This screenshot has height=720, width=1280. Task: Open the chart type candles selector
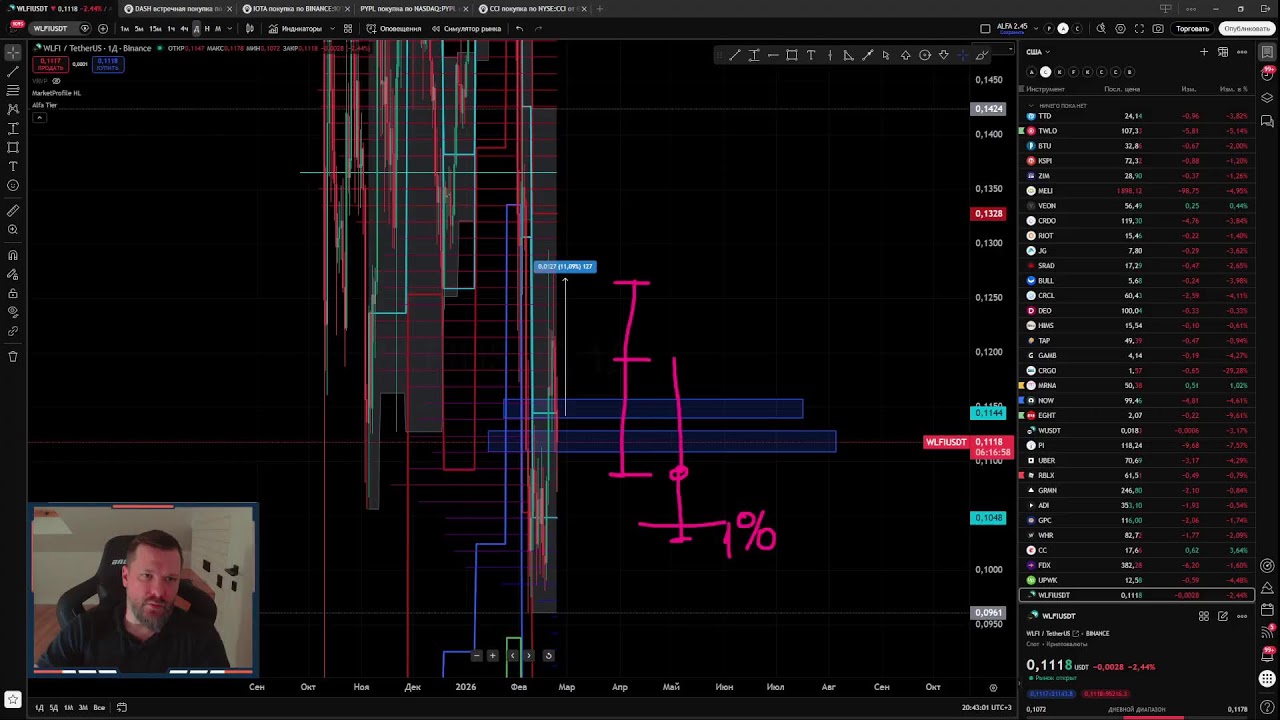tap(249, 28)
